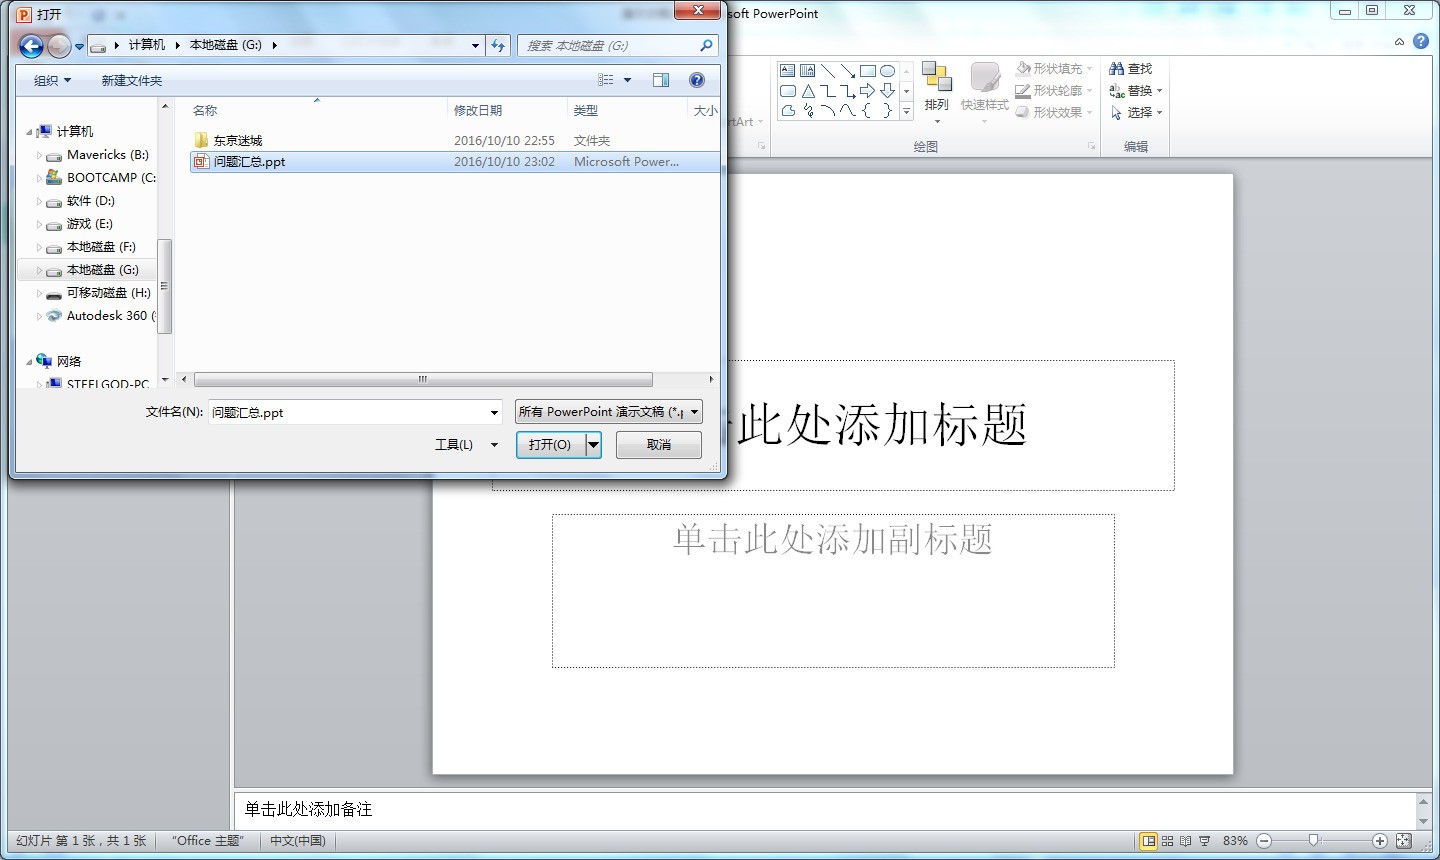This screenshot has height=860, width=1440.
Task: Select 游戏 (E:) drive in tree
Action: coord(90,224)
